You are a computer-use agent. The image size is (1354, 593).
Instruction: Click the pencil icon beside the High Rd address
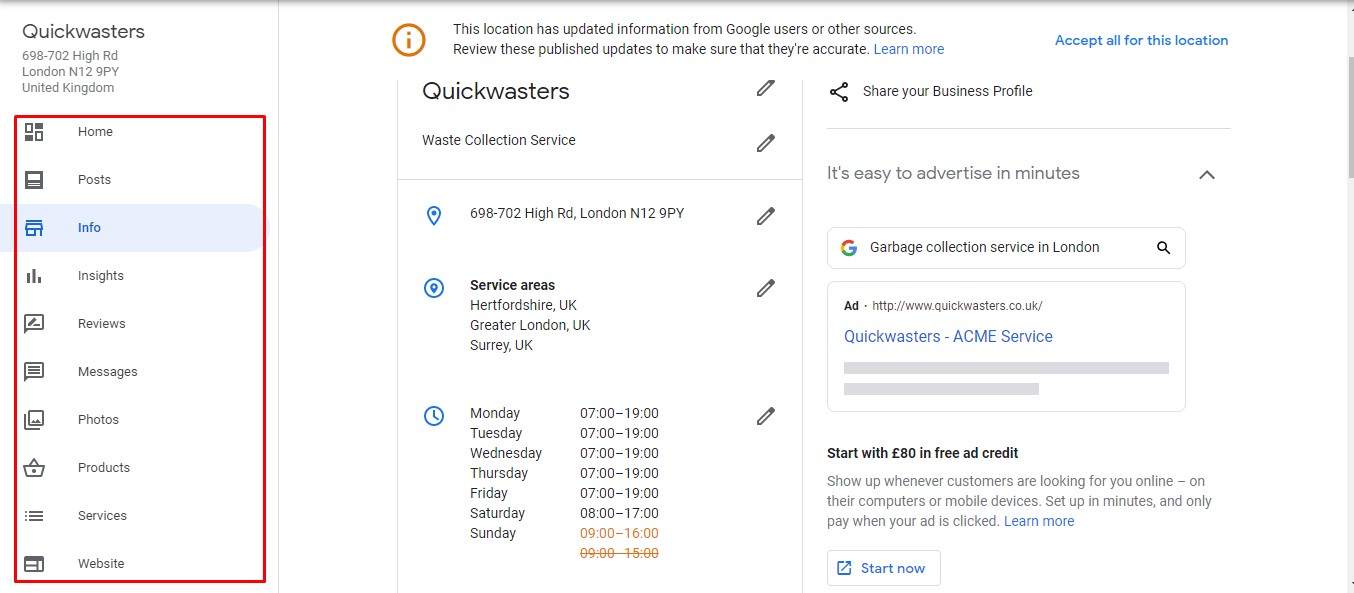(766, 215)
